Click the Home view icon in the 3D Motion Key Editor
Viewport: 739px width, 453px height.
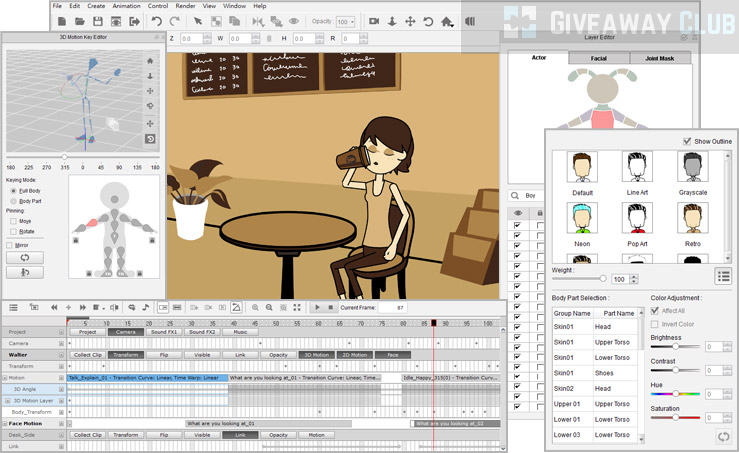150,61
